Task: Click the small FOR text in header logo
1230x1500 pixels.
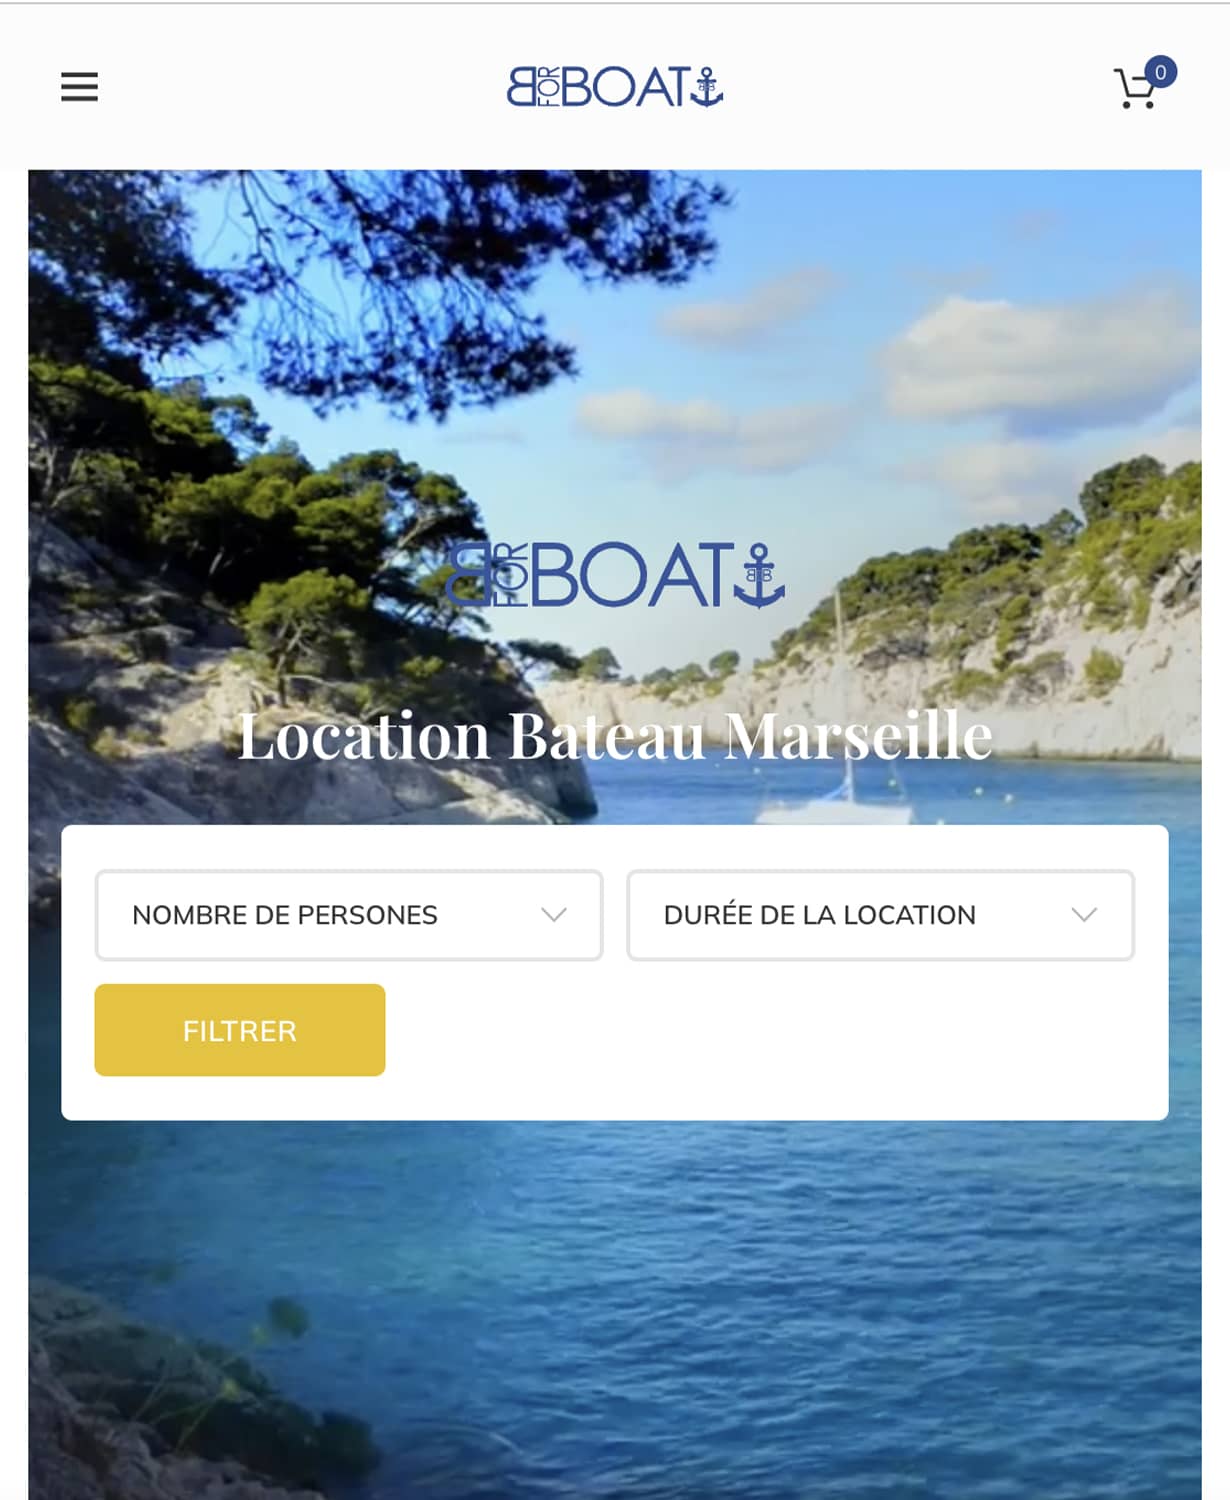Action: point(549,87)
